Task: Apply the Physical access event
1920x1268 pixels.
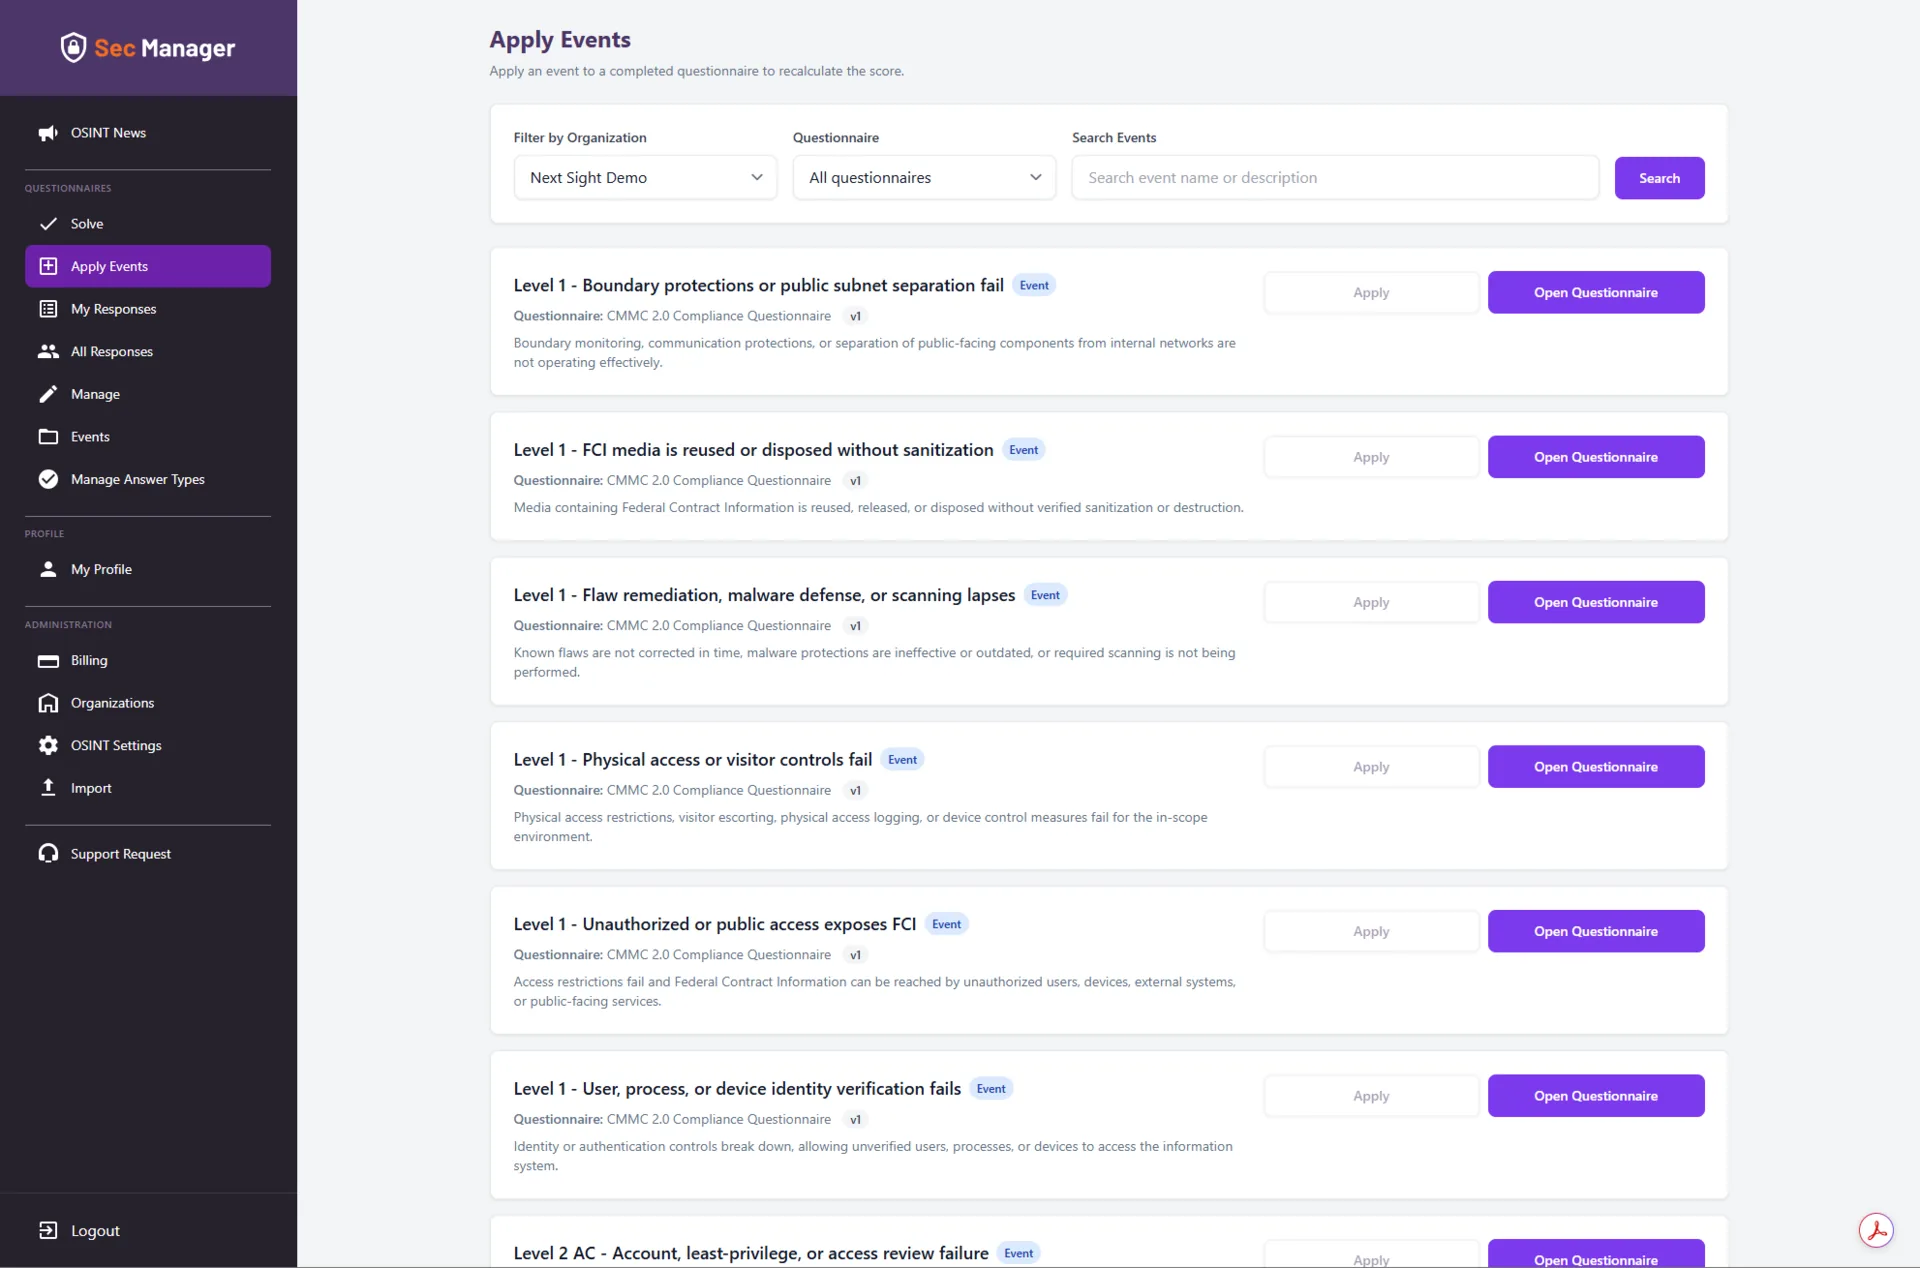Action: [1371, 767]
